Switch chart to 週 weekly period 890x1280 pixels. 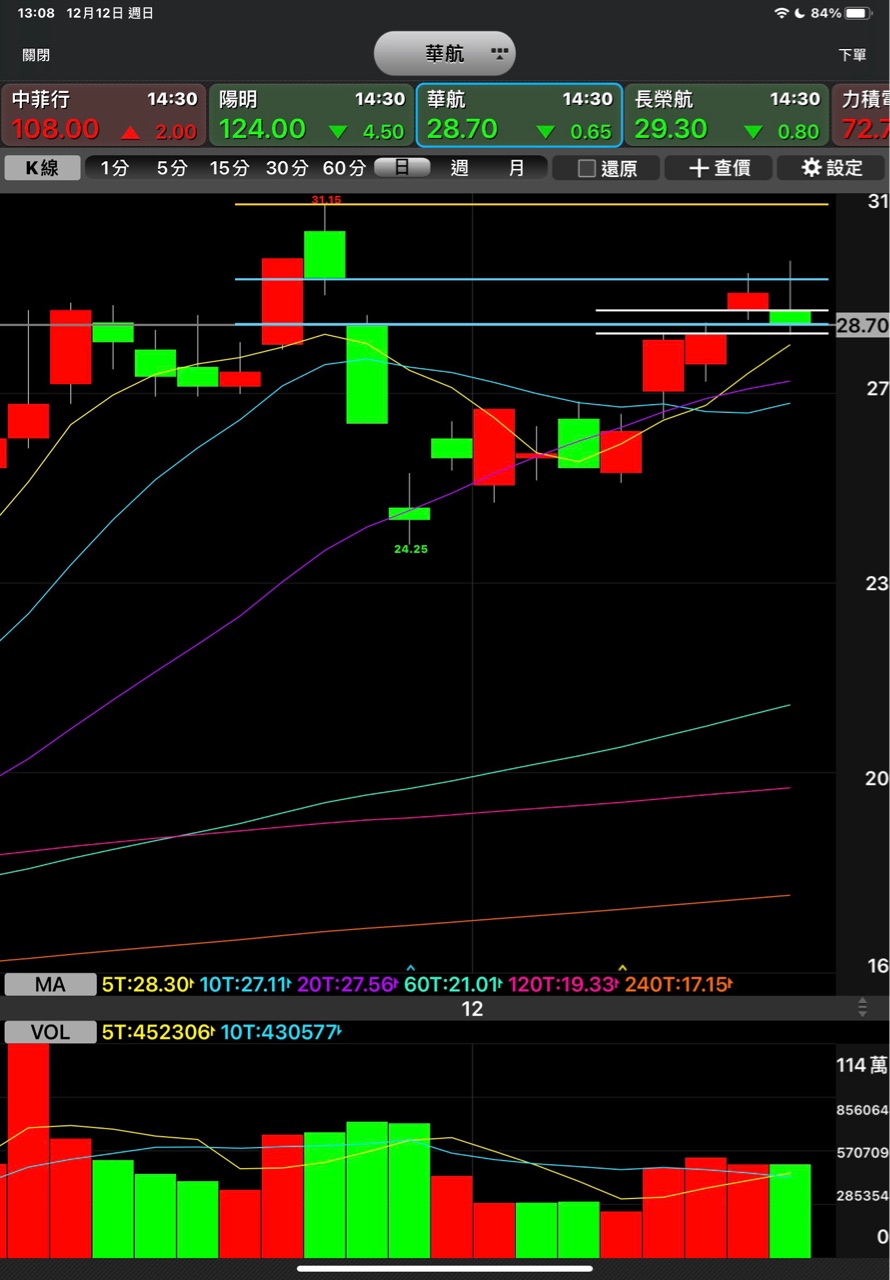[x=459, y=167]
